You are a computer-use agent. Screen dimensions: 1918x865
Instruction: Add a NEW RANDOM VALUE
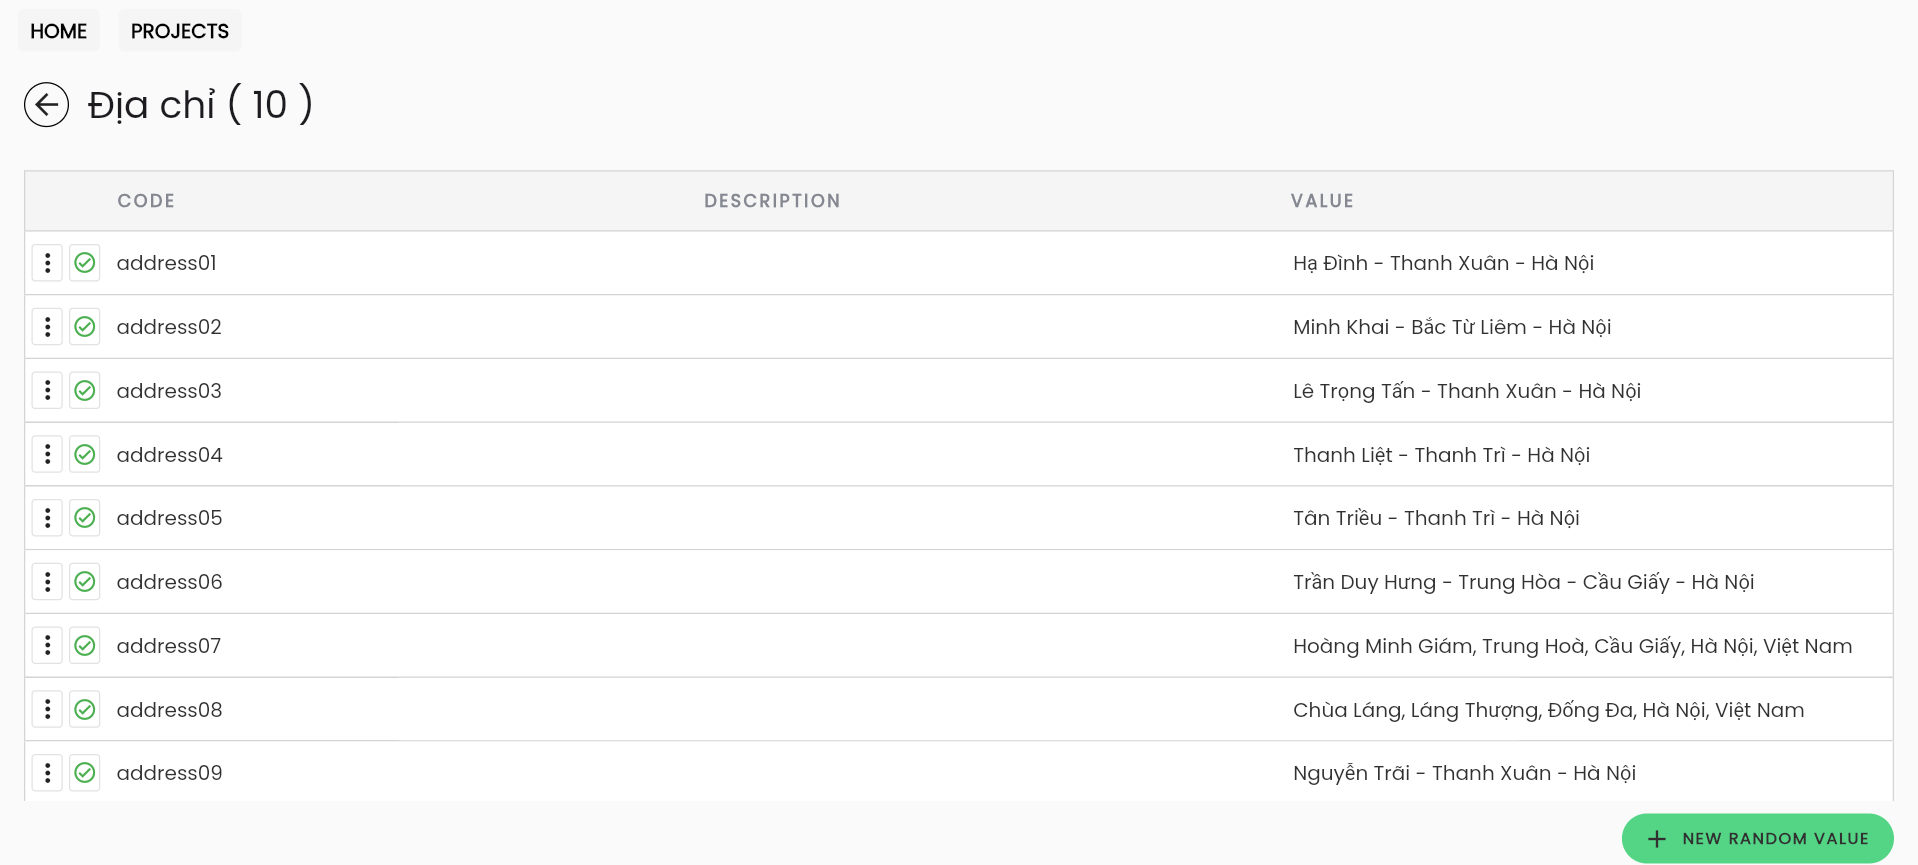pyautogui.click(x=1757, y=839)
